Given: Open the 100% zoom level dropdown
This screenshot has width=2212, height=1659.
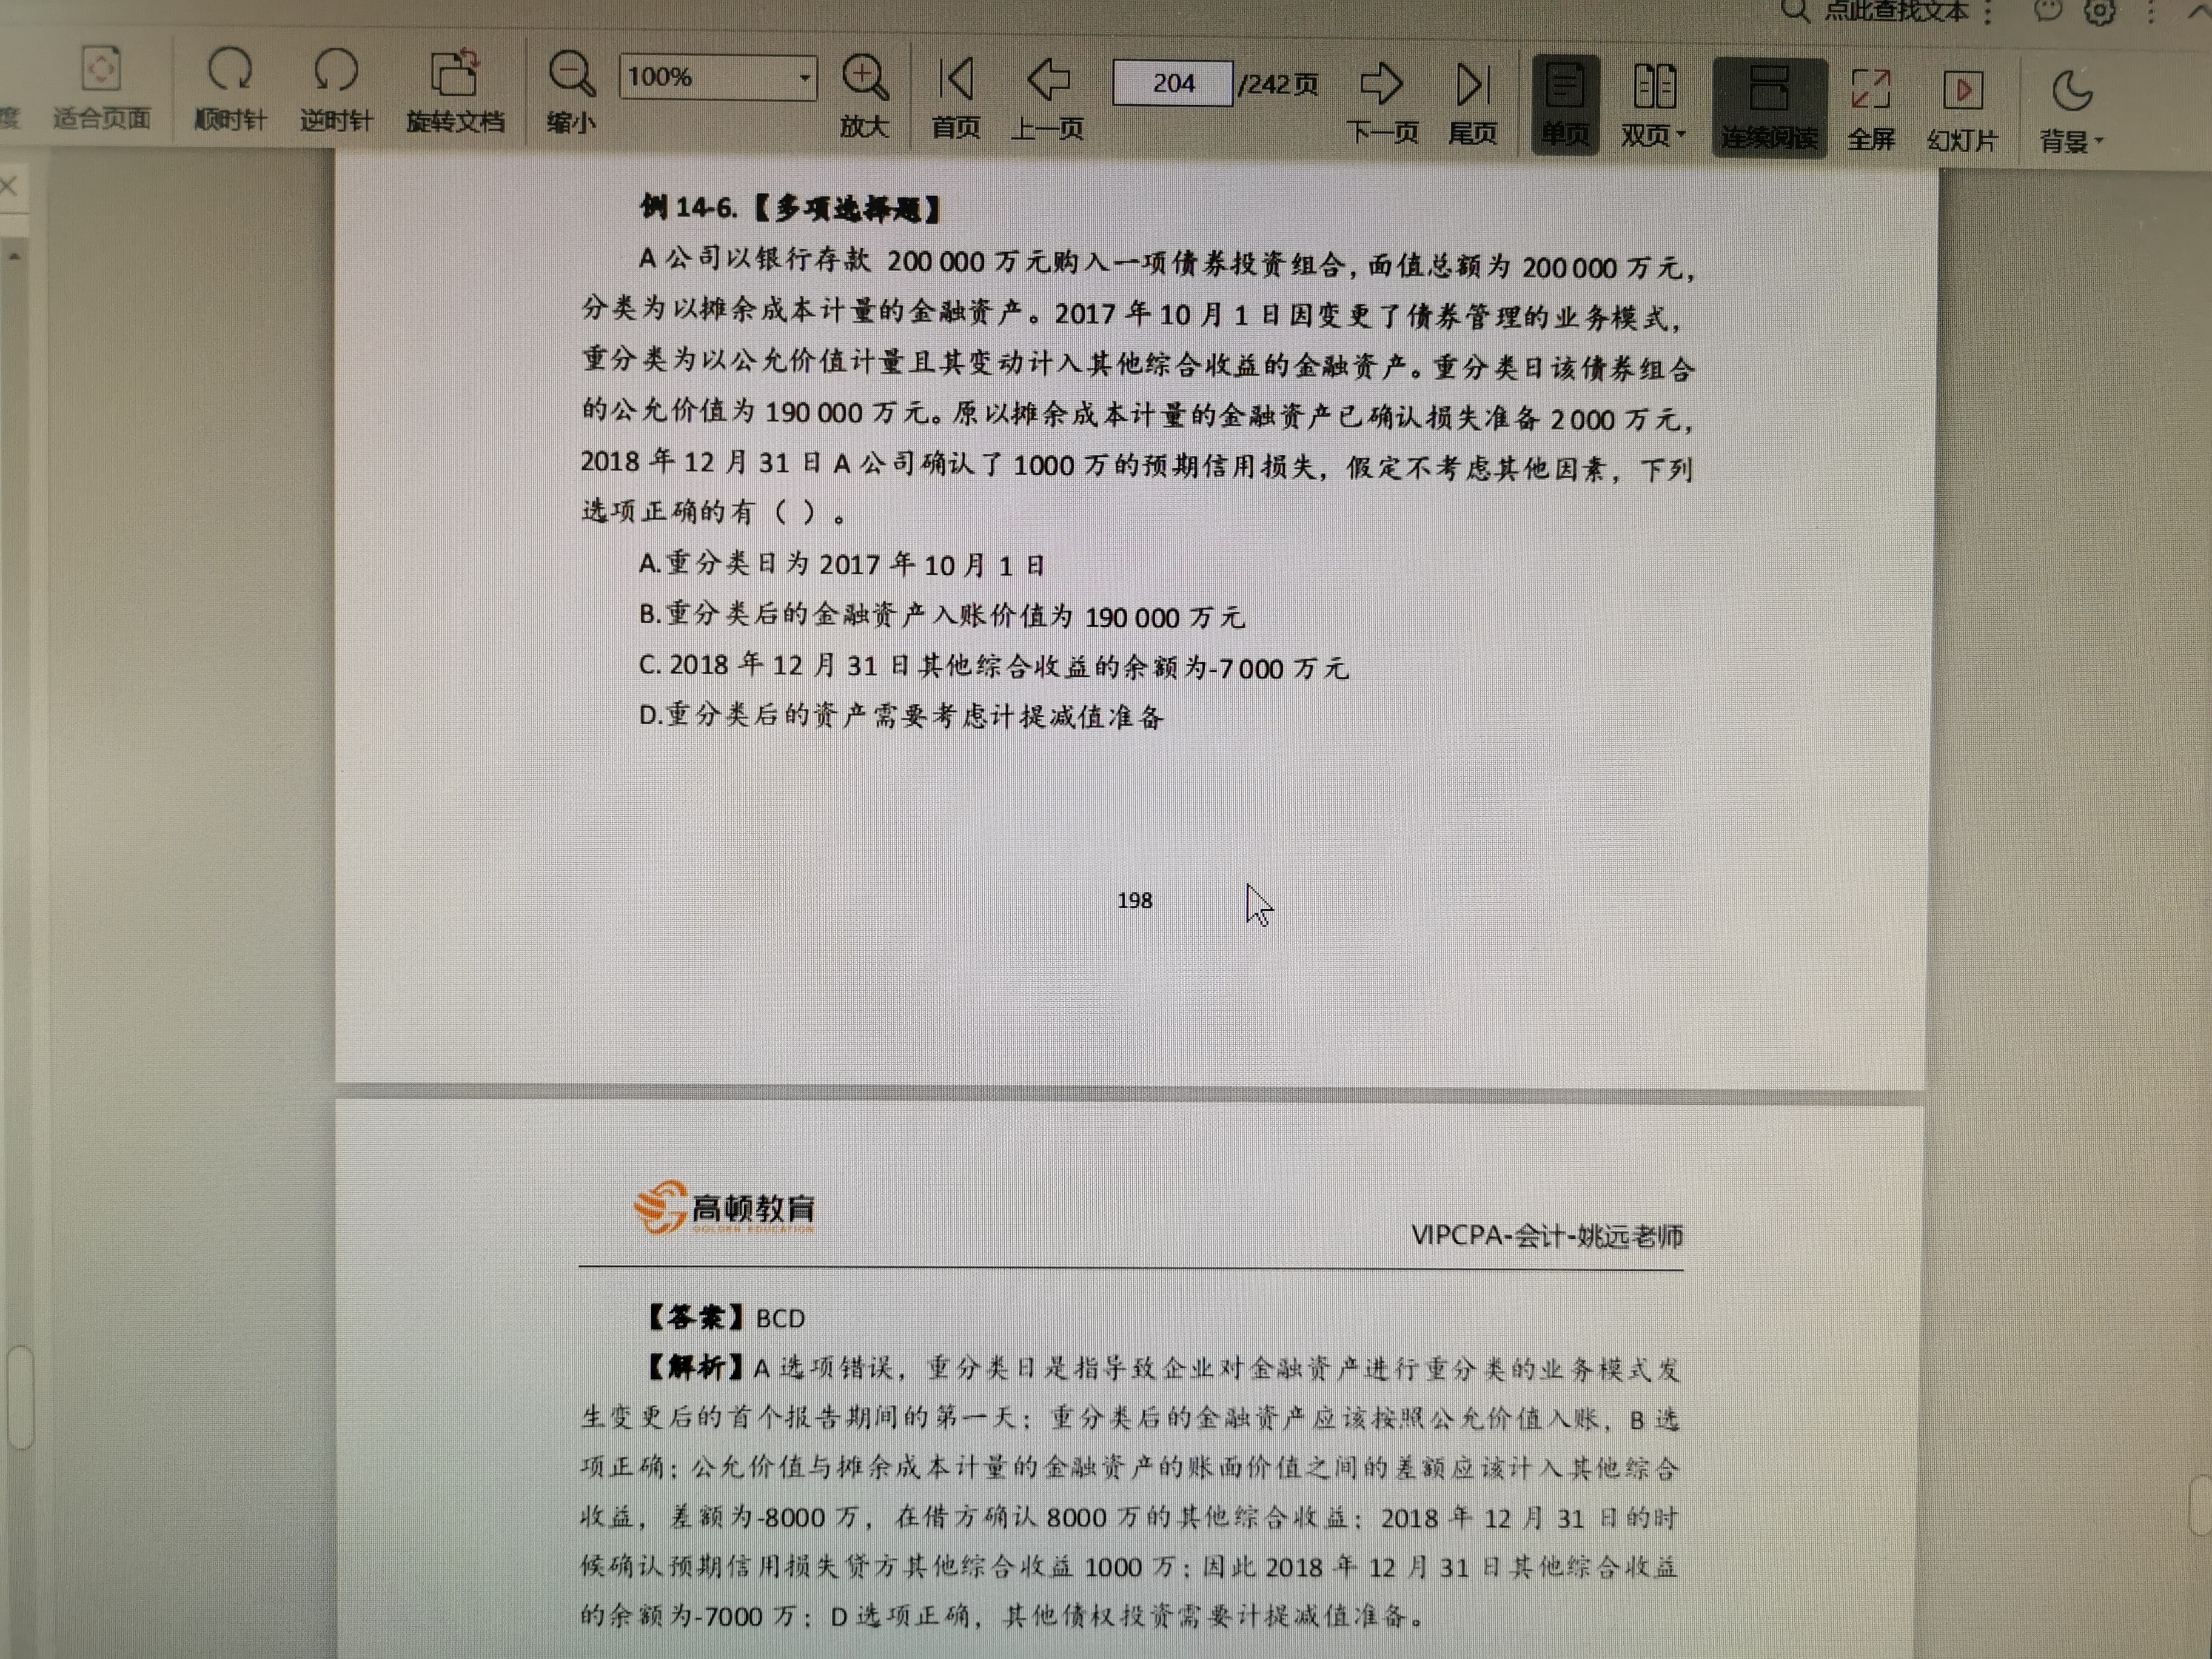Looking at the screenshot, I should tap(805, 78).
